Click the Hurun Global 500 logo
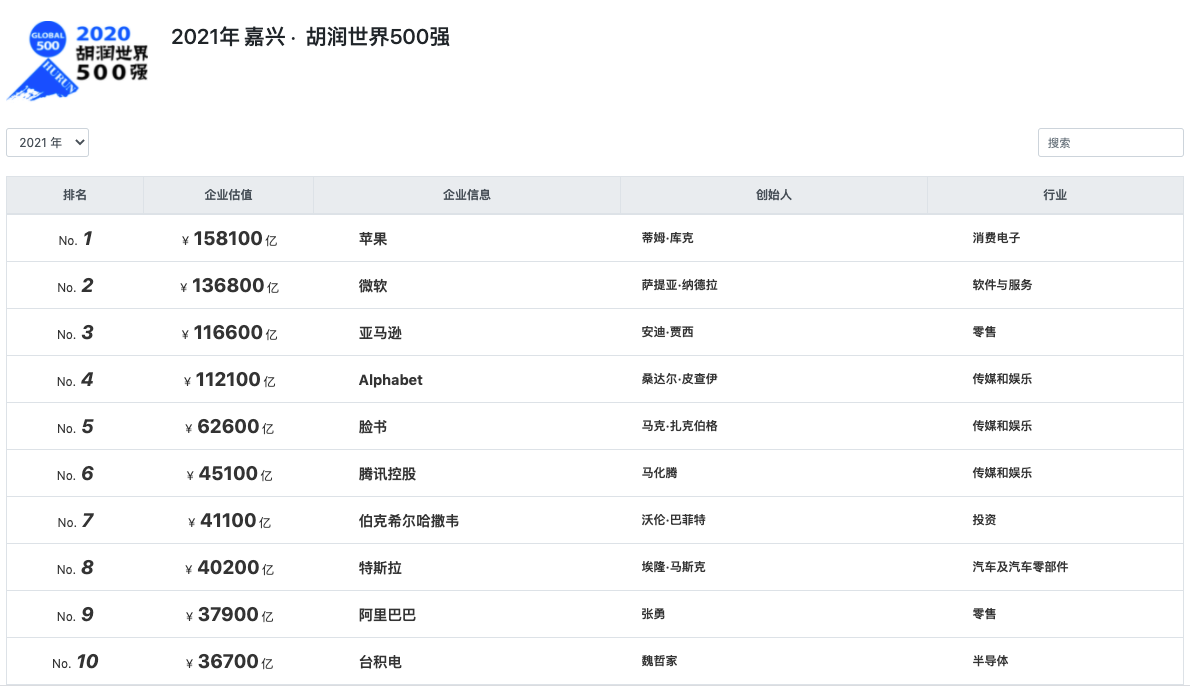The width and height of the screenshot is (1190, 687). 77,61
